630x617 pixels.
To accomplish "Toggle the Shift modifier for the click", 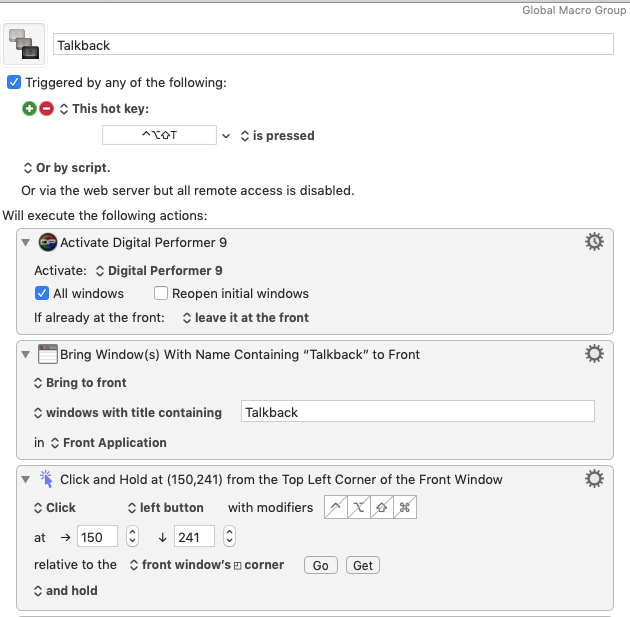I will 382,507.
